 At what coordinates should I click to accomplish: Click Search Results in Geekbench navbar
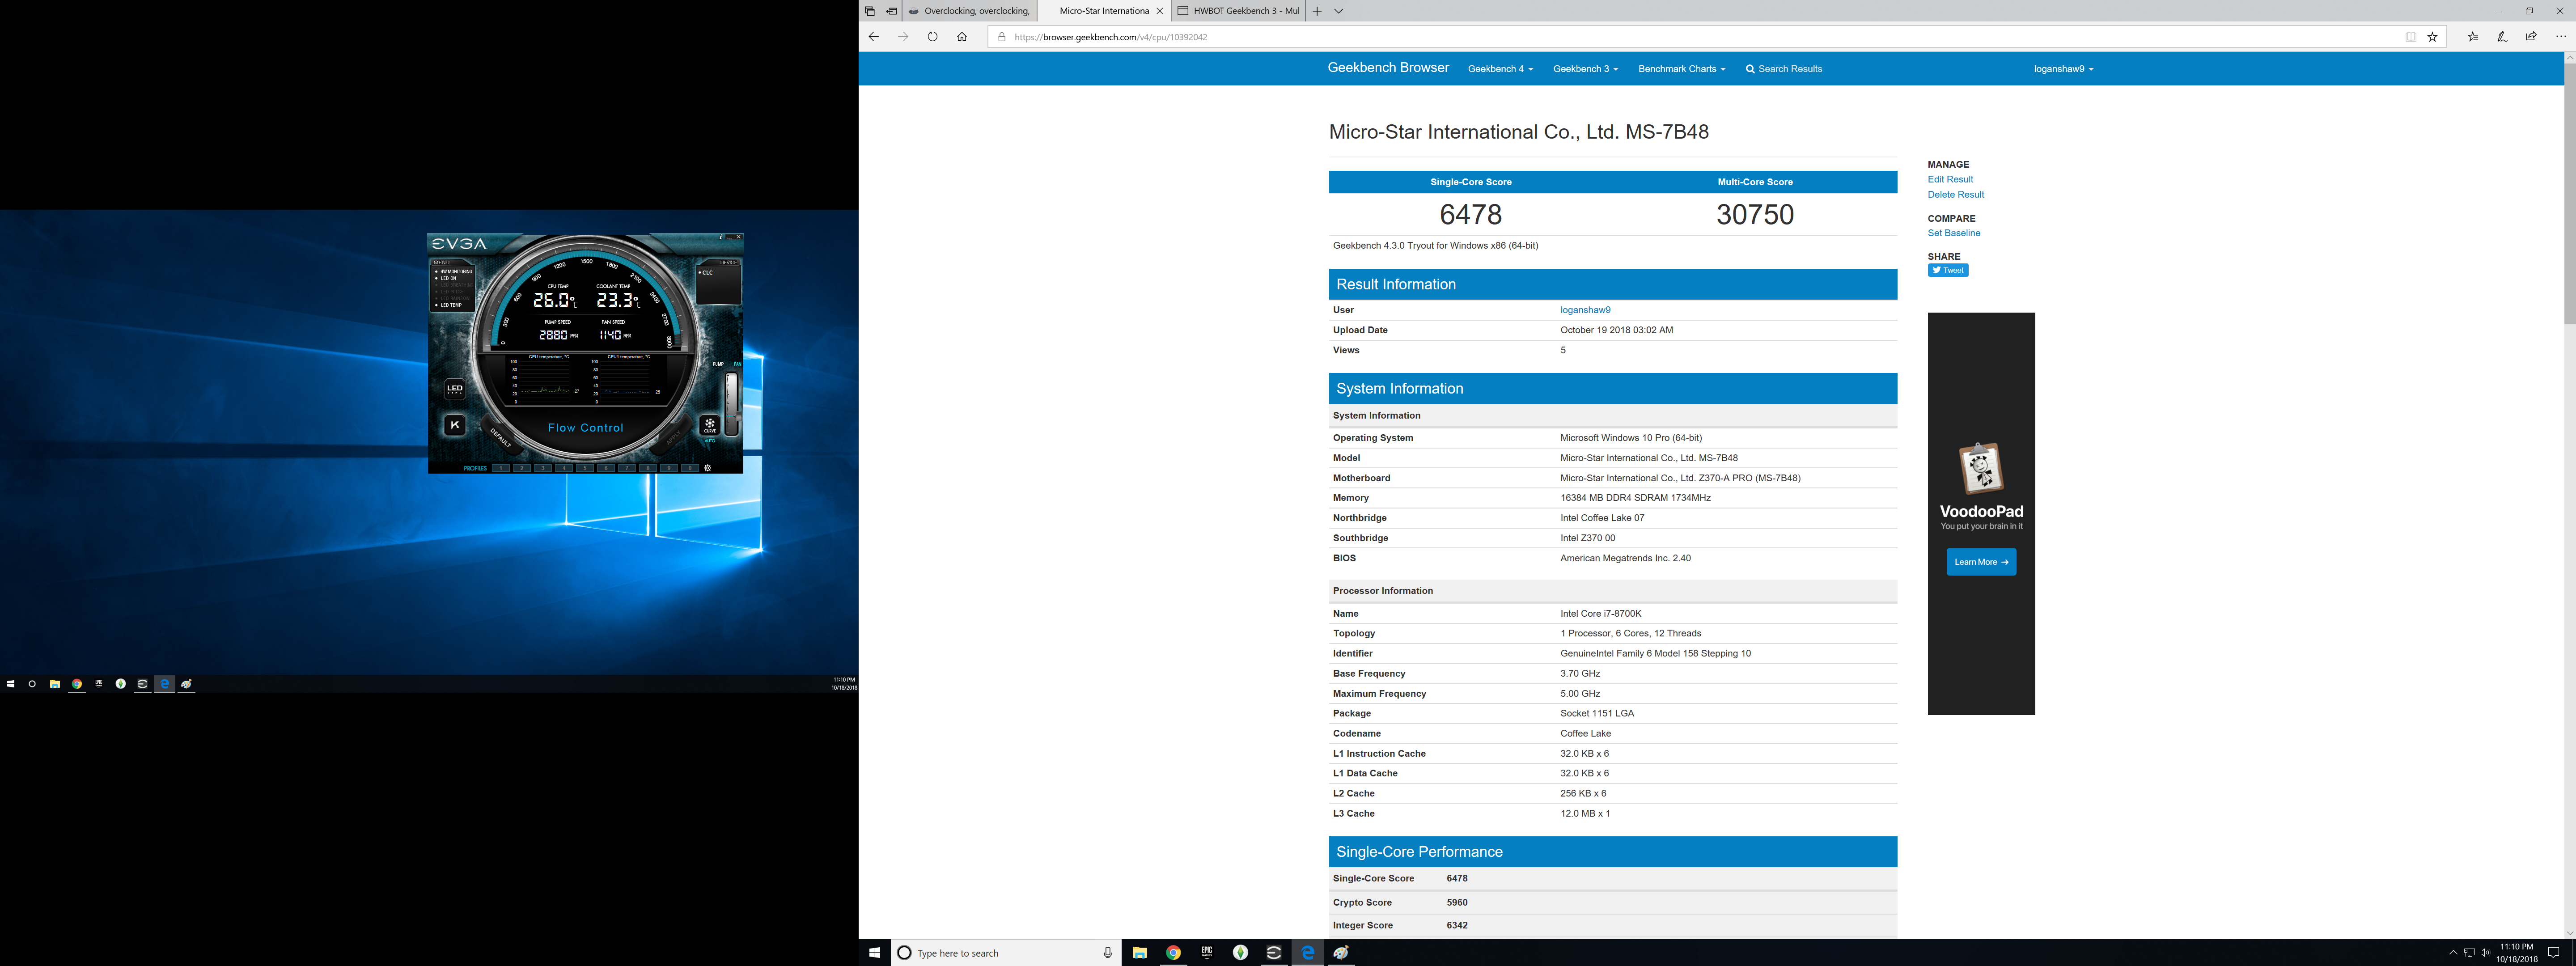coord(1784,69)
